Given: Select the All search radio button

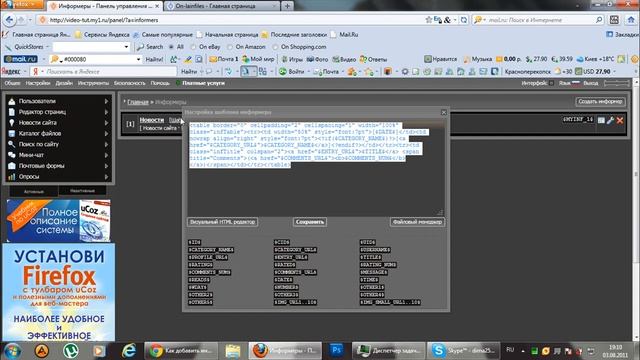Looking at the screenshot, I should (x=171, y=47).
